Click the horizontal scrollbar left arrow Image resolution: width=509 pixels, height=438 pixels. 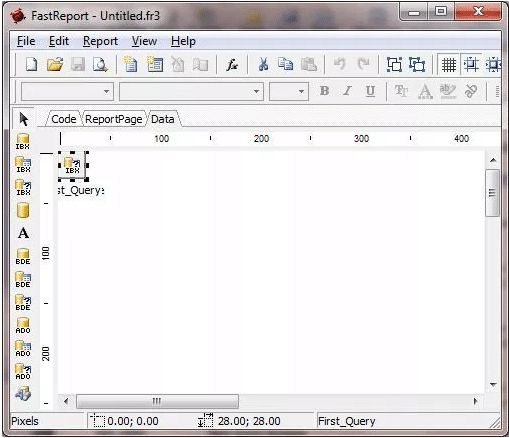click(66, 401)
